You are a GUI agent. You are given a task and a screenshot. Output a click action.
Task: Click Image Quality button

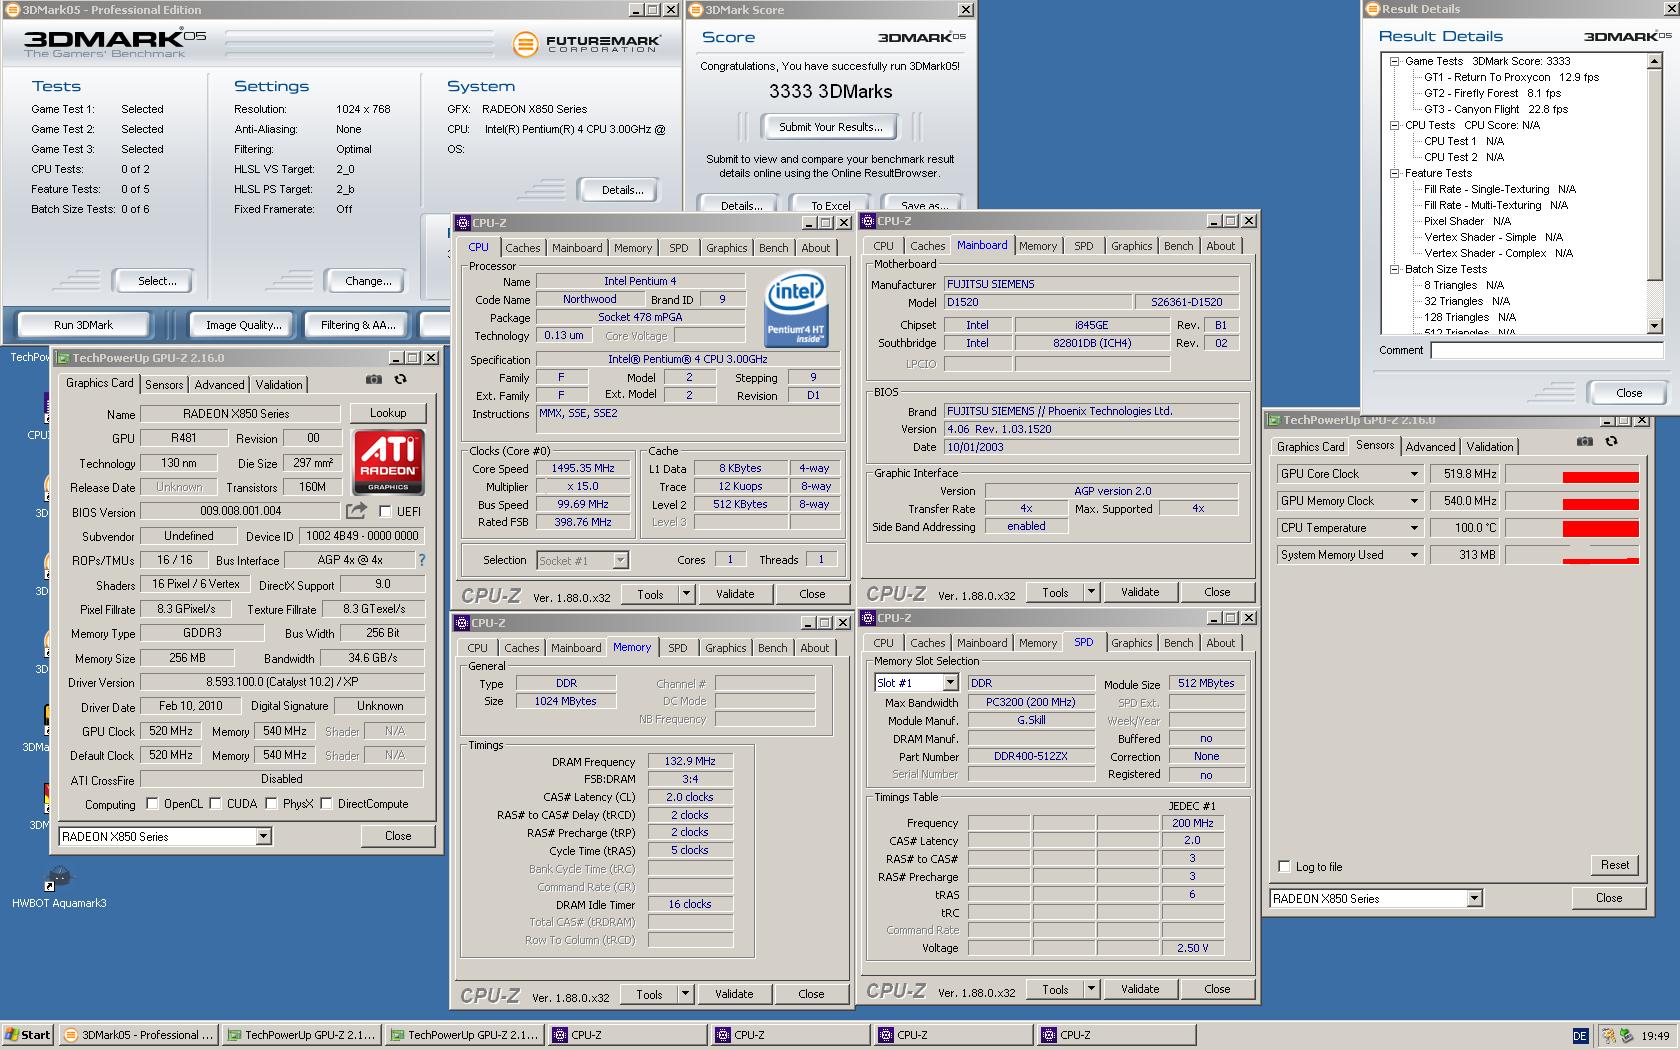[243, 325]
